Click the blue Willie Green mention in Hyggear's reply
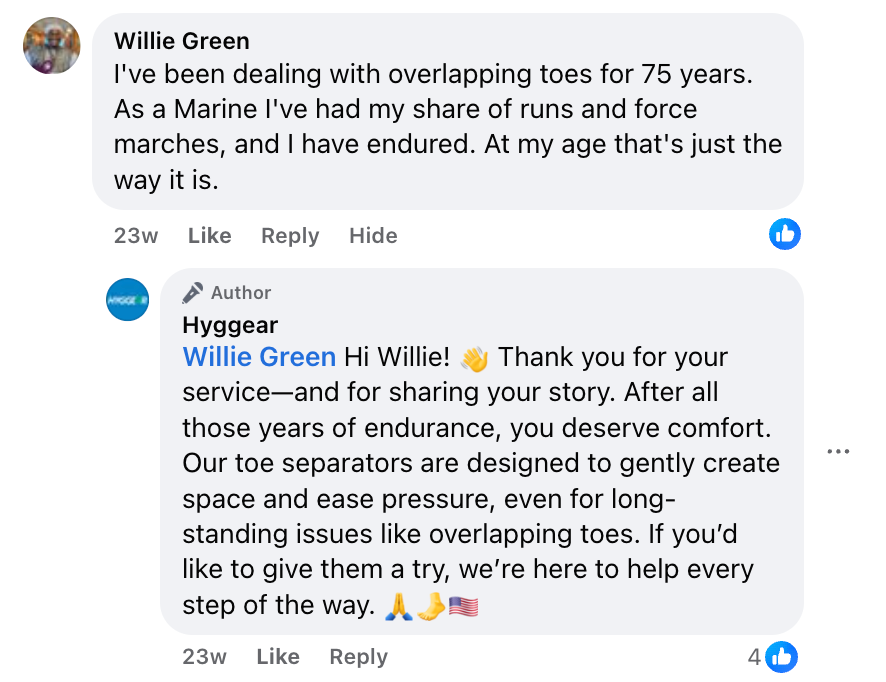Image resolution: width=886 pixels, height=682 pixels. click(259, 357)
